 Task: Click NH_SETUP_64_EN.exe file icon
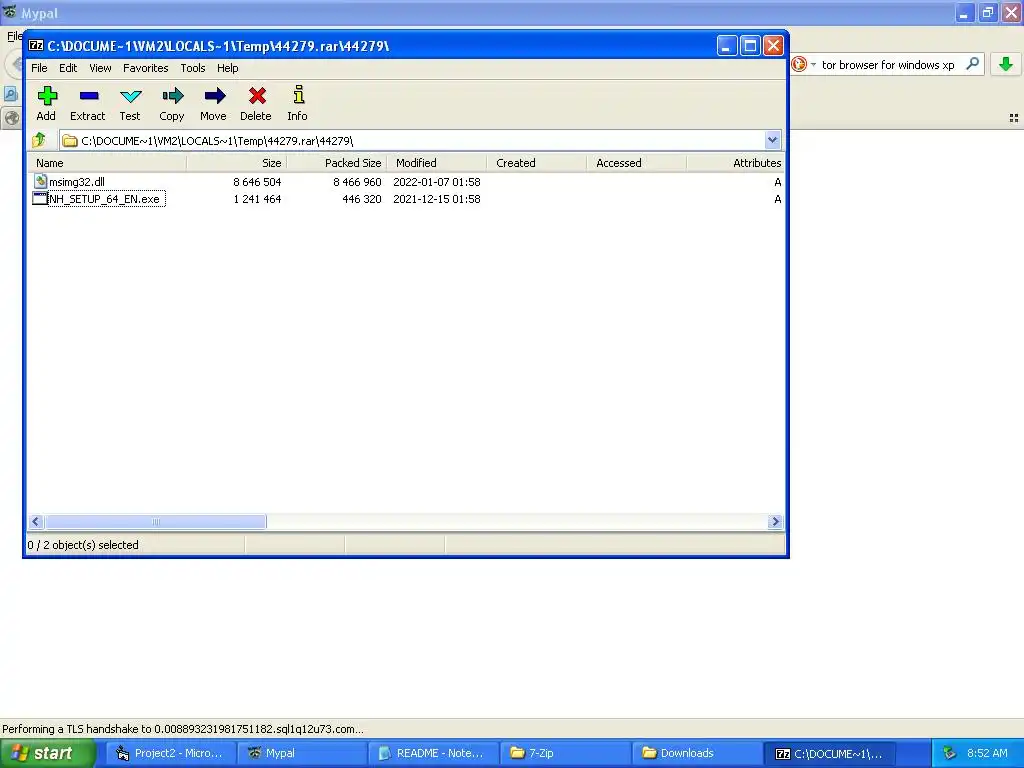(x=40, y=199)
